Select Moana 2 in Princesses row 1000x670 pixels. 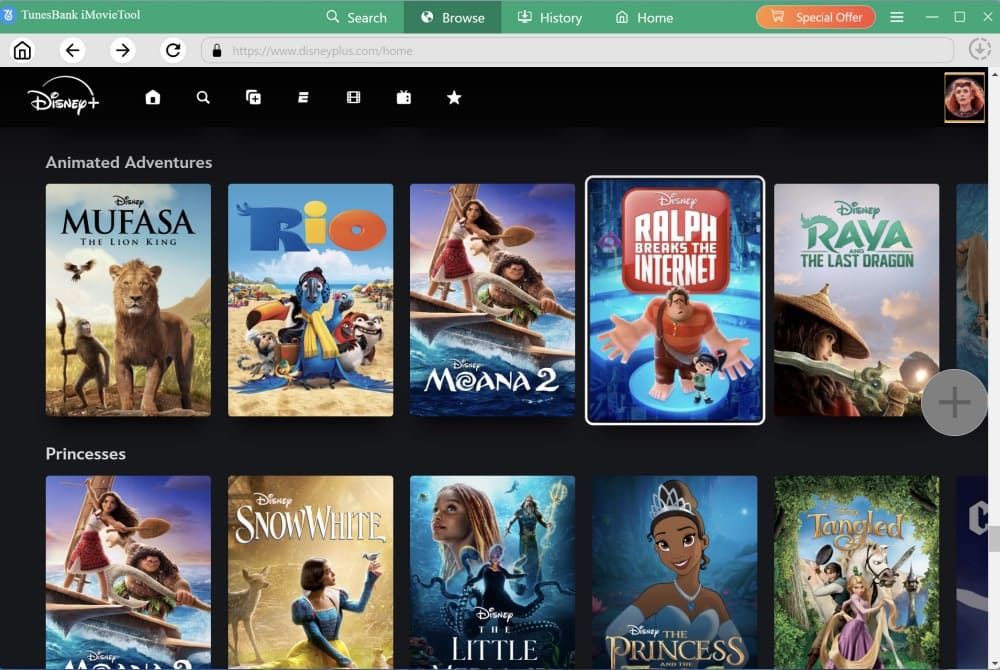[x=128, y=571]
